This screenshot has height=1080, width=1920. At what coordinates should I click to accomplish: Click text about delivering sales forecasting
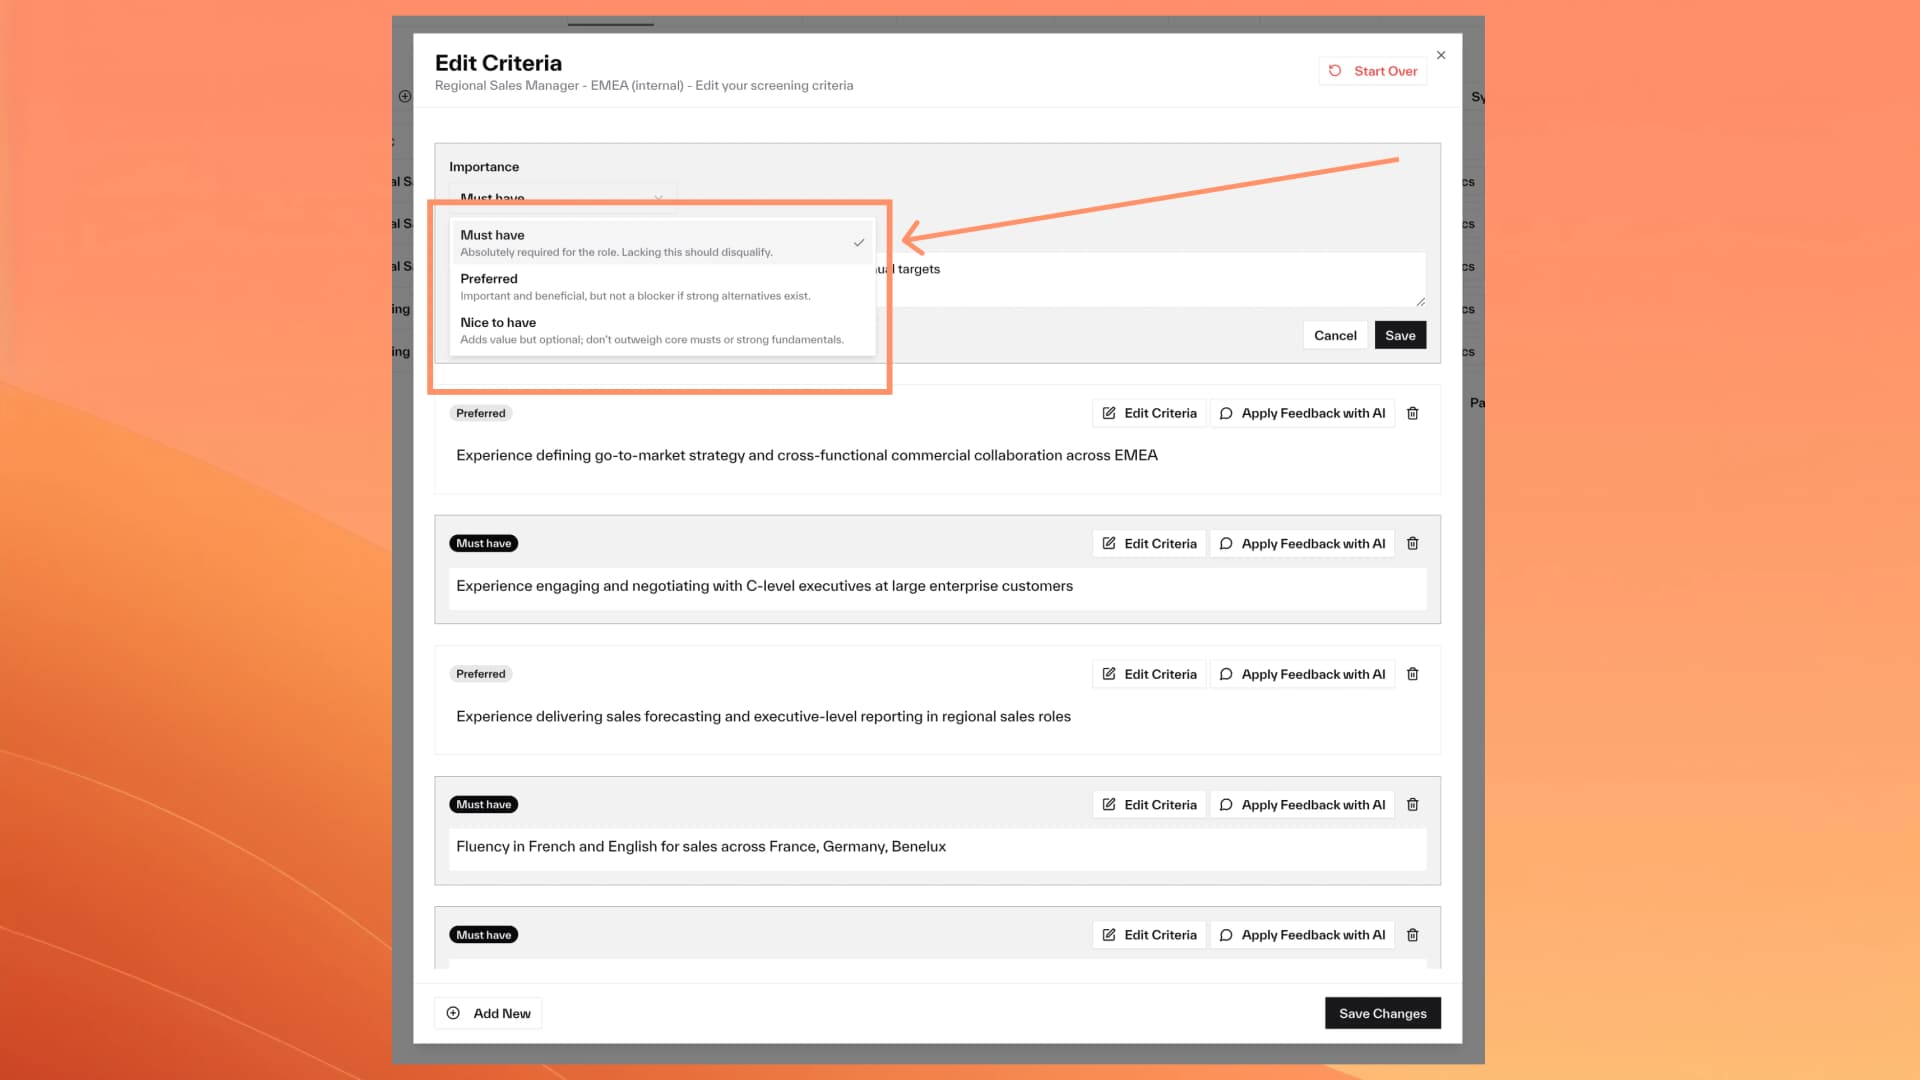763,717
